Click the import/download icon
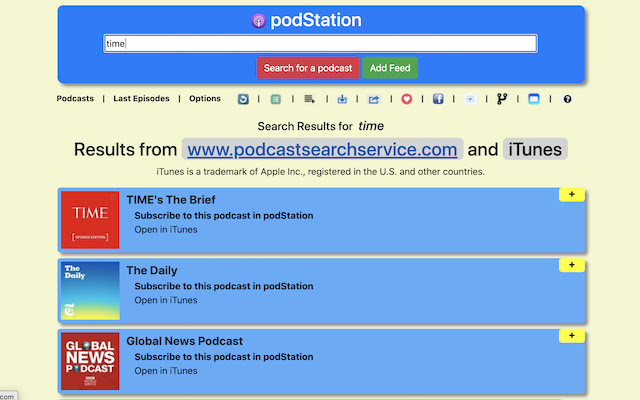640x400 pixels. pos(342,99)
